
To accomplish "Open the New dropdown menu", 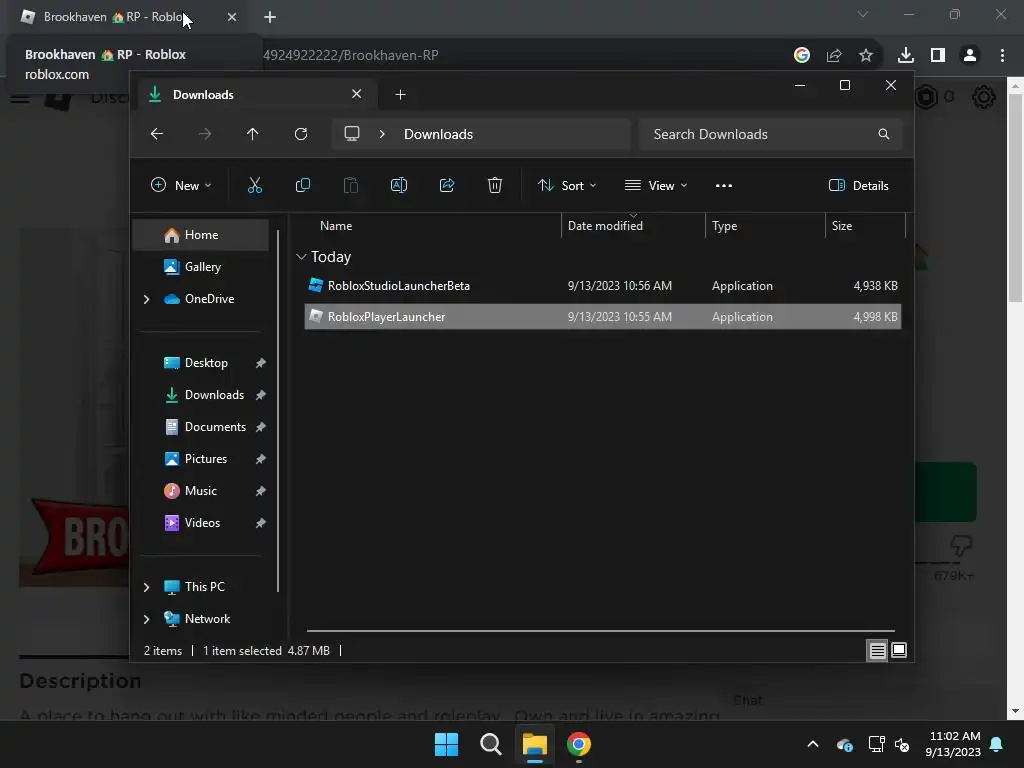I will coord(181,185).
